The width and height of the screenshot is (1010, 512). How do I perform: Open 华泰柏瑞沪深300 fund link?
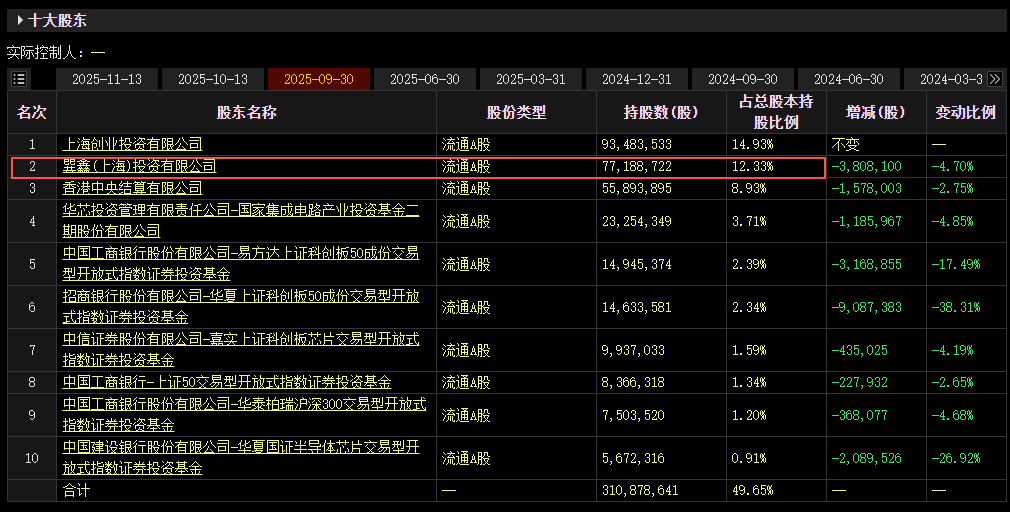click(x=244, y=415)
